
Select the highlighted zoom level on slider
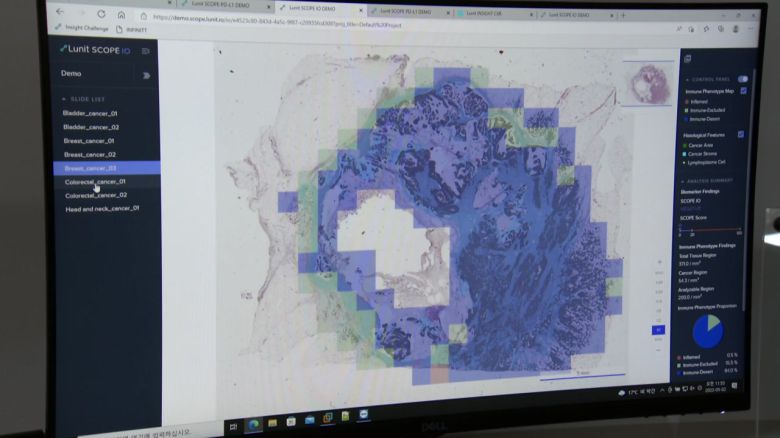pos(658,330)
